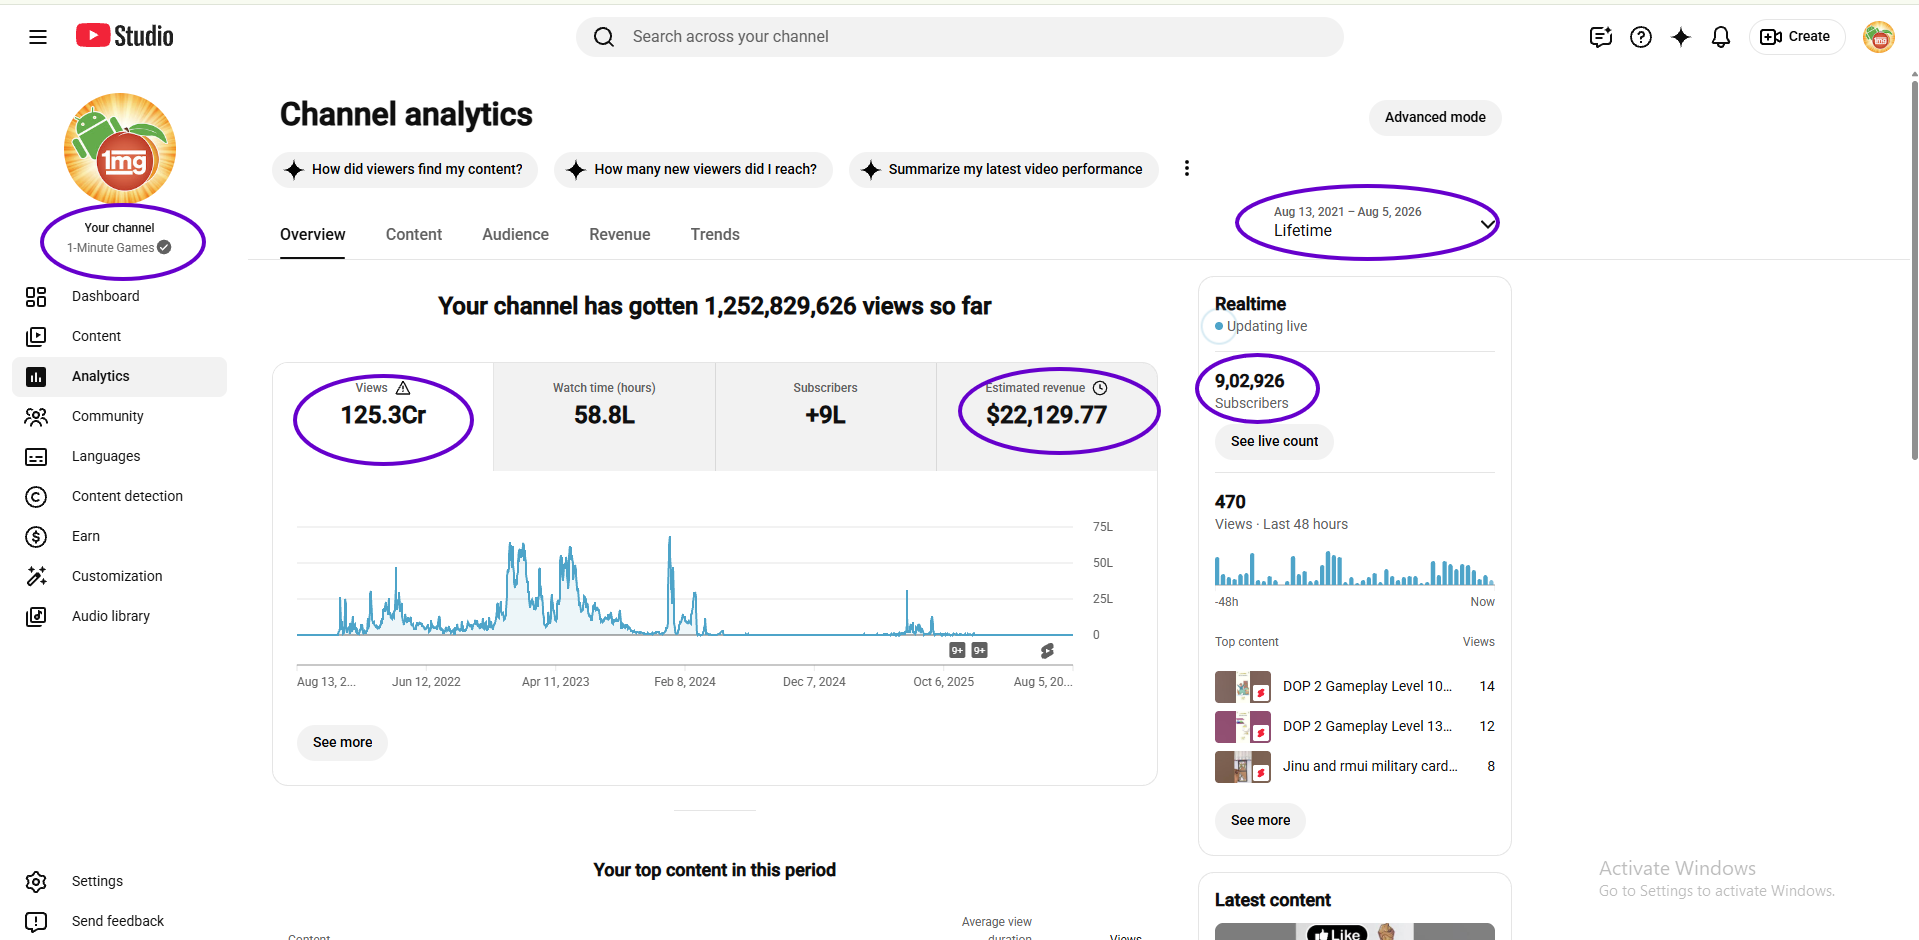
Task: Click See more under the views chart
Action: [x=342, y=742]
